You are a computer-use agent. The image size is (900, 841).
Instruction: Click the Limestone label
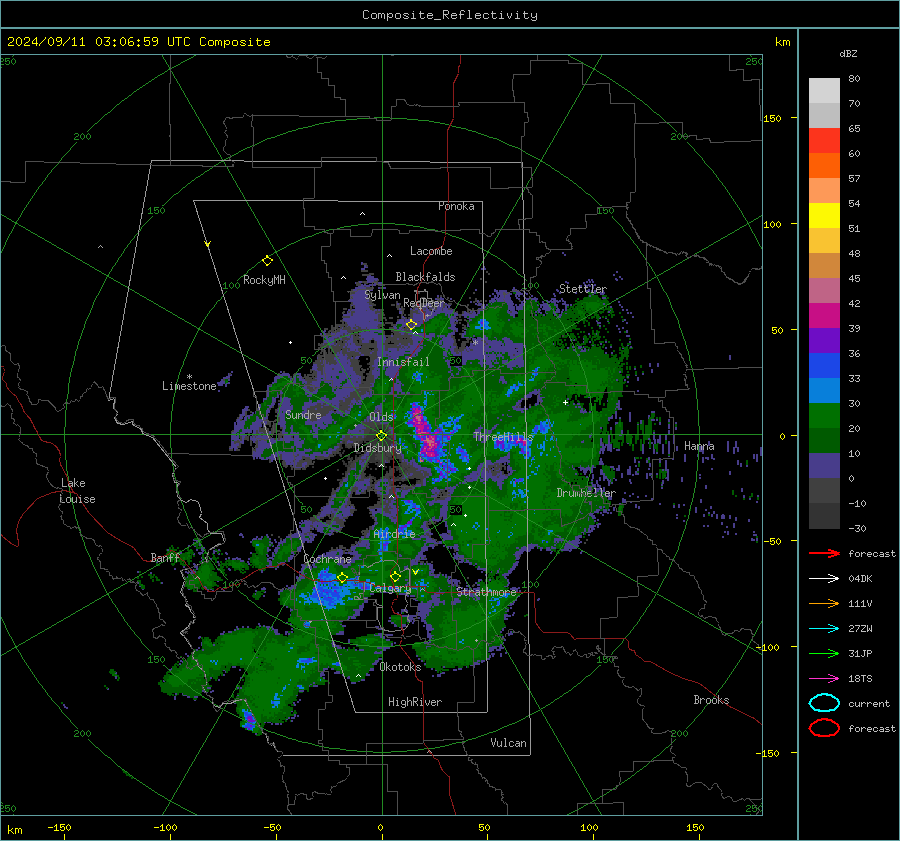point(189,386)
